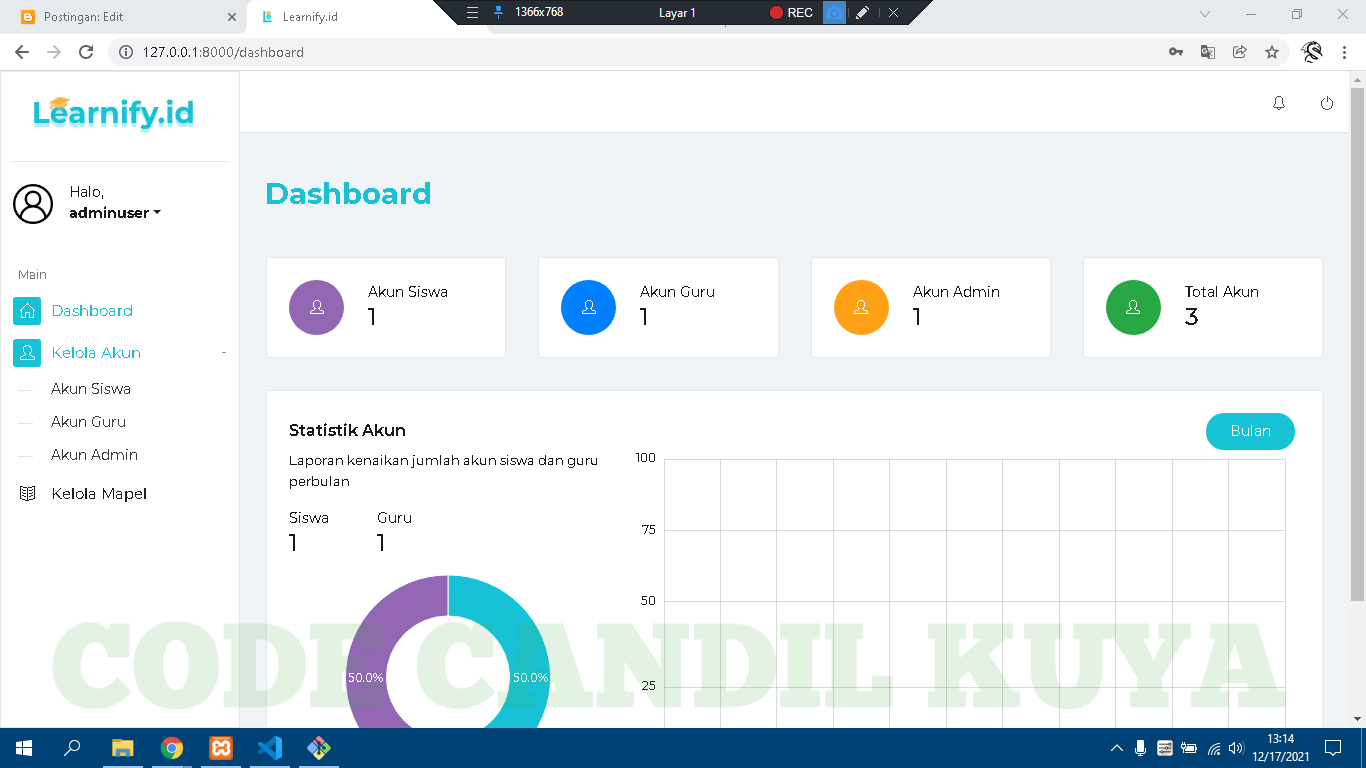Click the address bar URL field
The width and height of the screenshot is (1366, 768).
point(640,52)
